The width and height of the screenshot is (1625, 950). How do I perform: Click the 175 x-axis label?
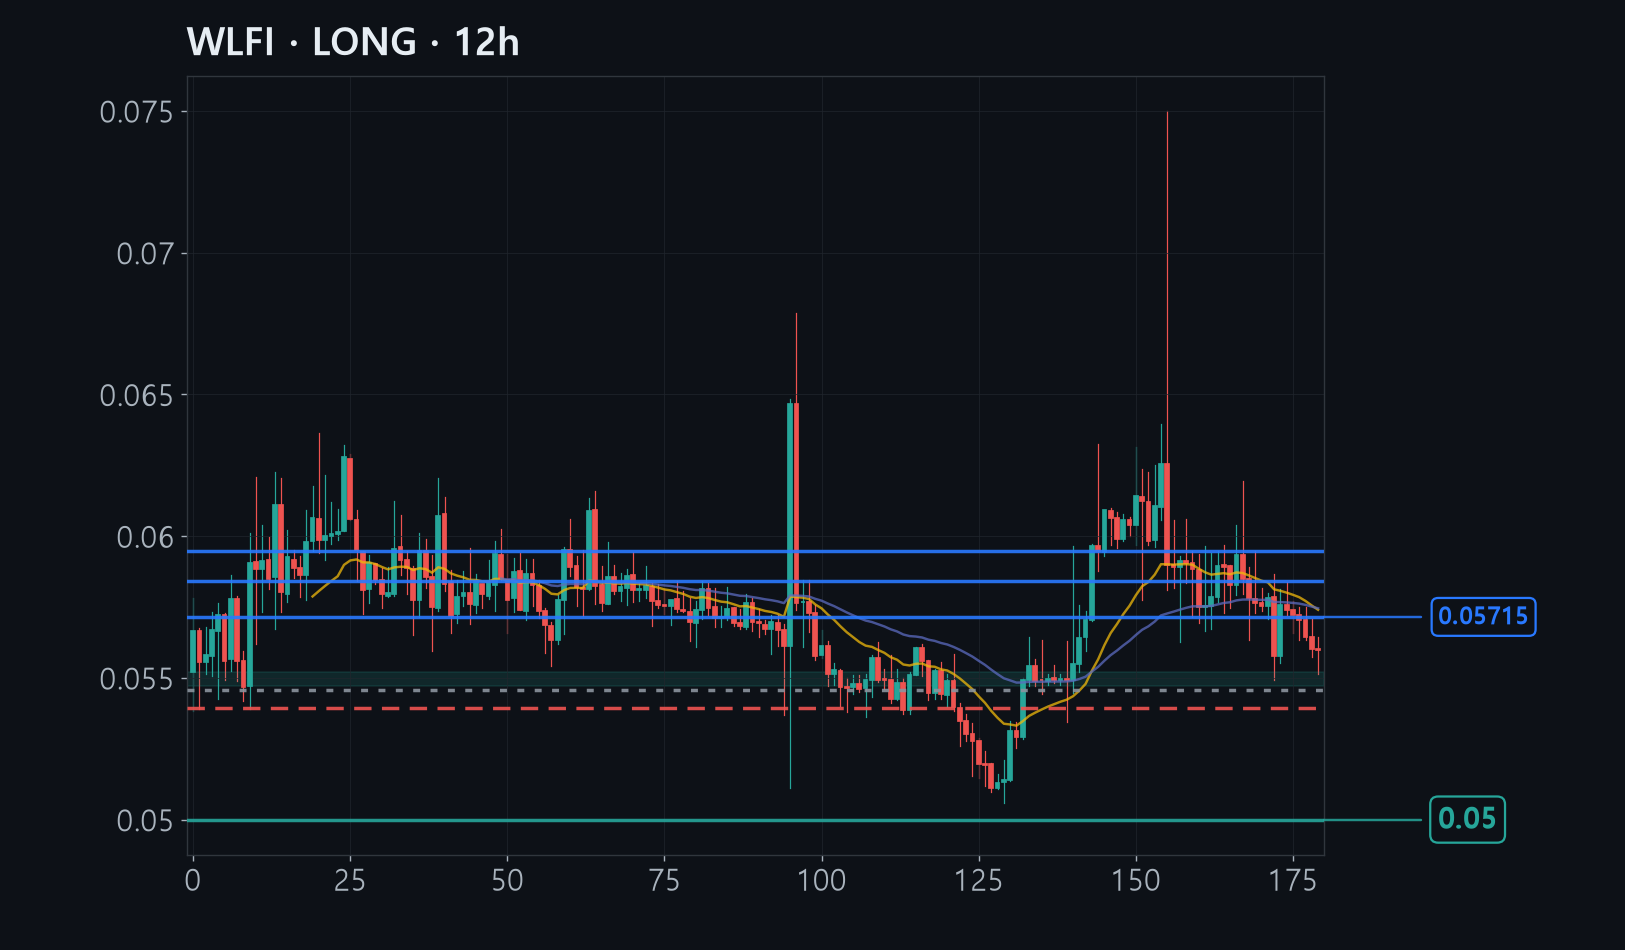[x=1293, y=881]
